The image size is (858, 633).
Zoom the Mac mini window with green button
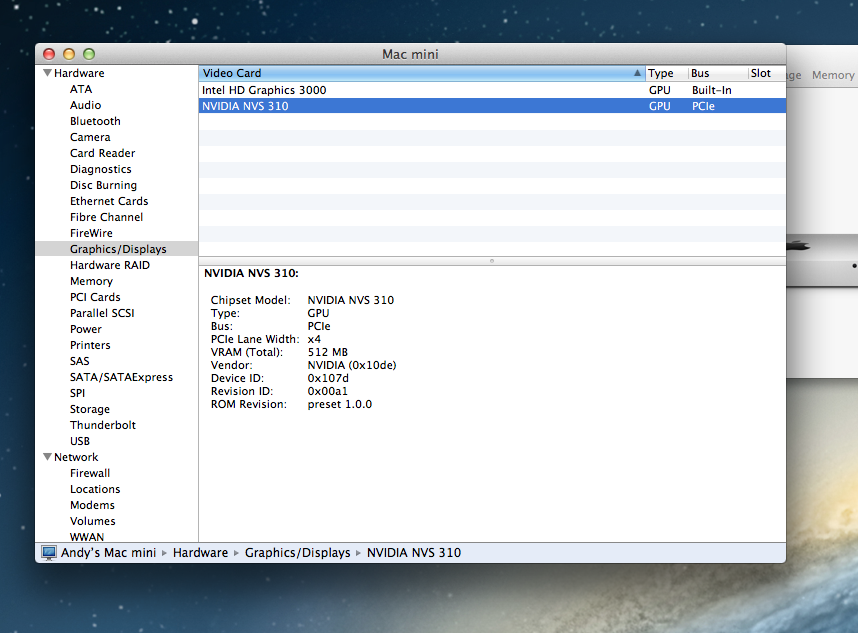click(x=89, y=54)
